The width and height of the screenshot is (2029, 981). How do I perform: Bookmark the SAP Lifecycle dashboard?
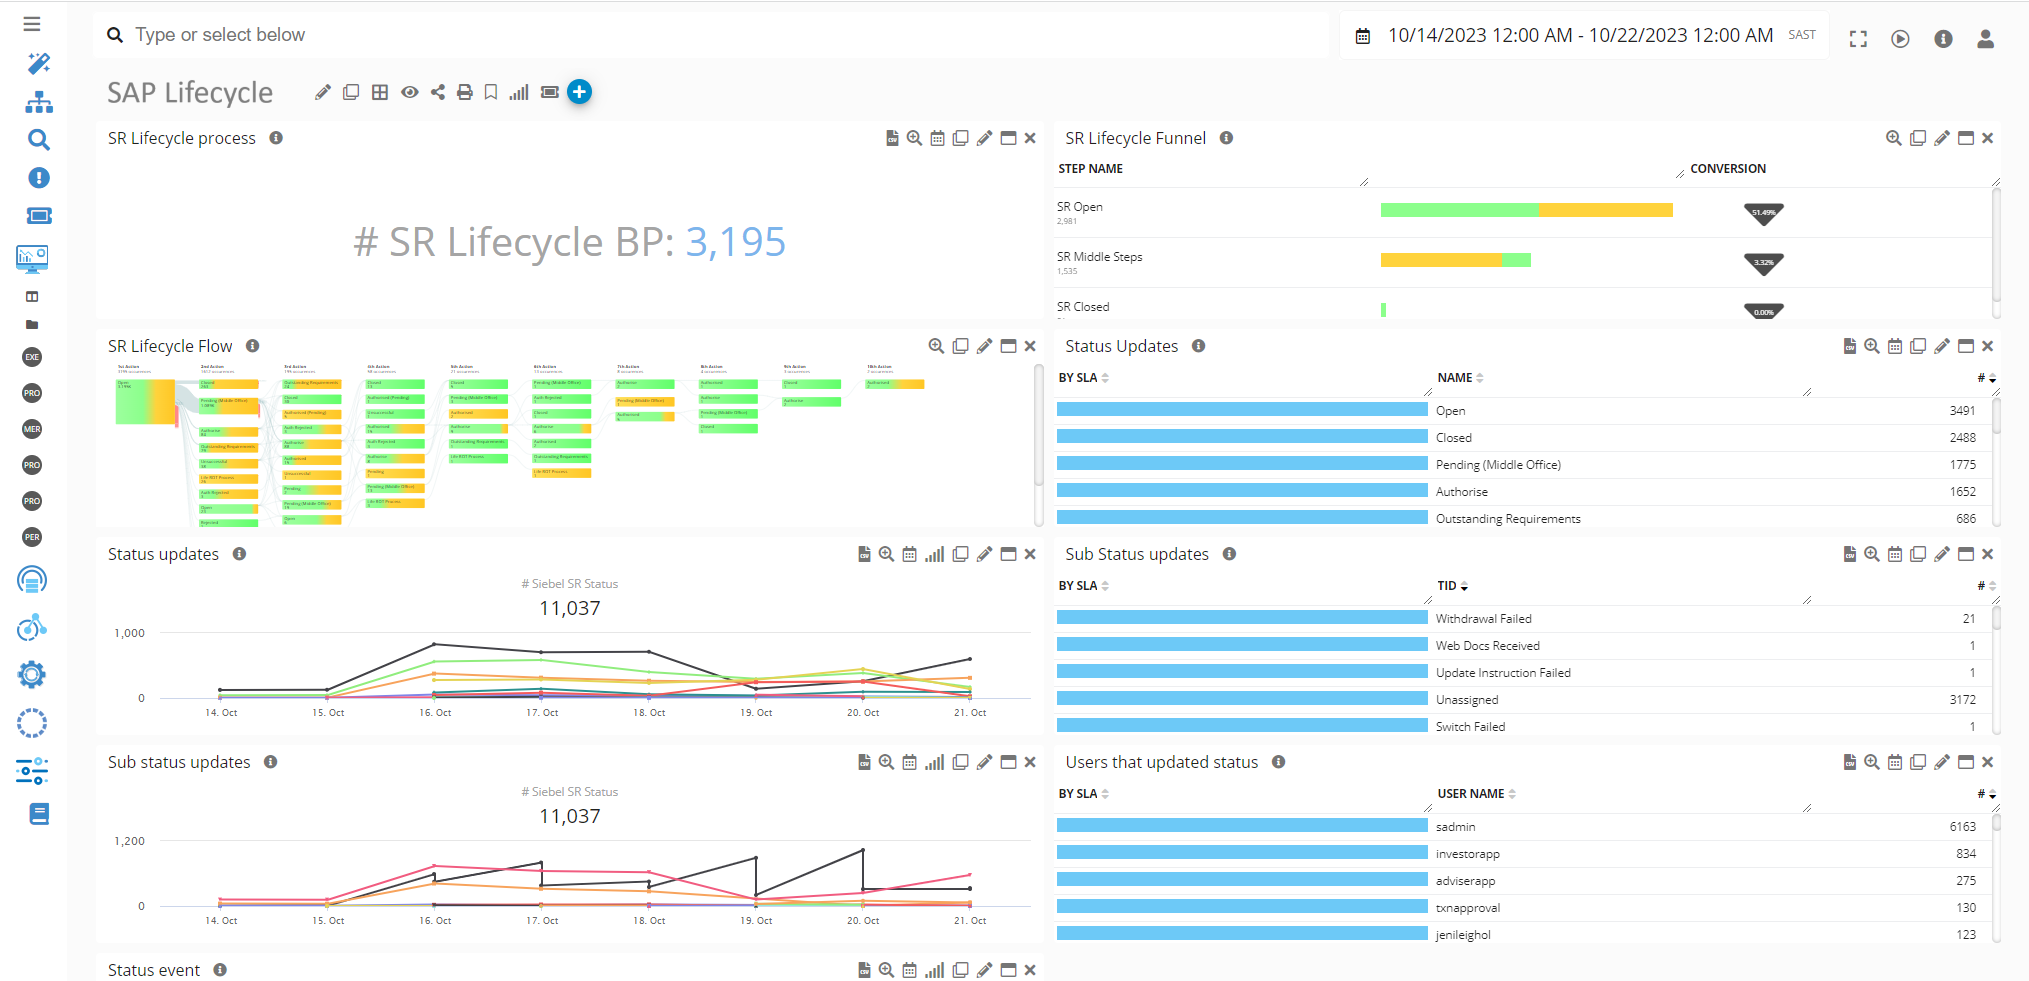coord(491,92)
